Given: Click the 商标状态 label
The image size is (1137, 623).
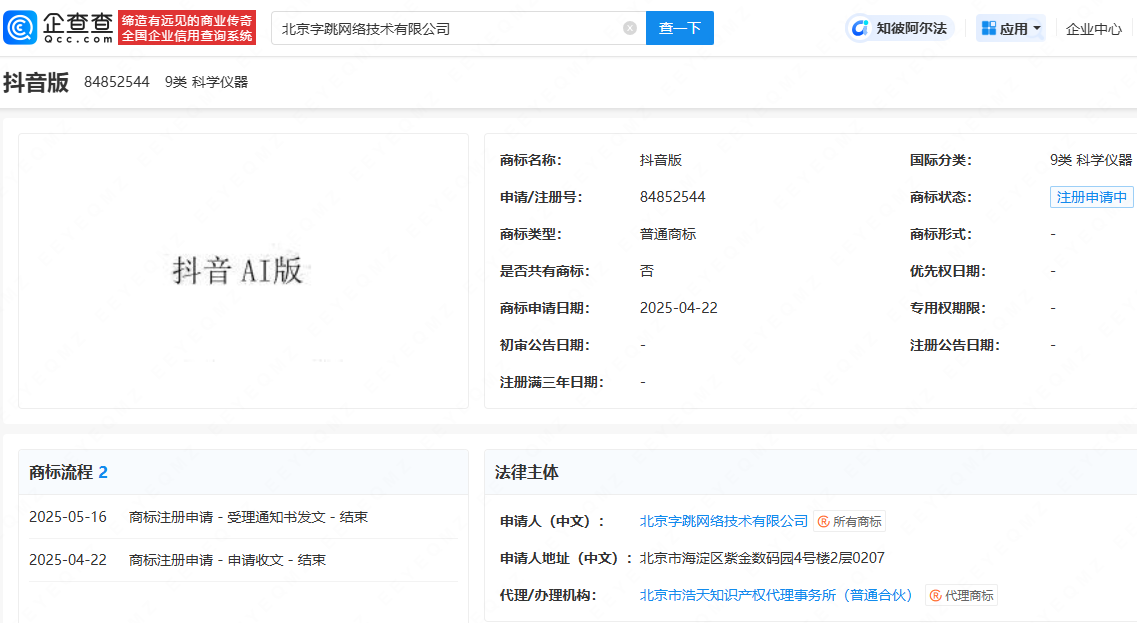Looking at the screenshot, I should (940, 197).
